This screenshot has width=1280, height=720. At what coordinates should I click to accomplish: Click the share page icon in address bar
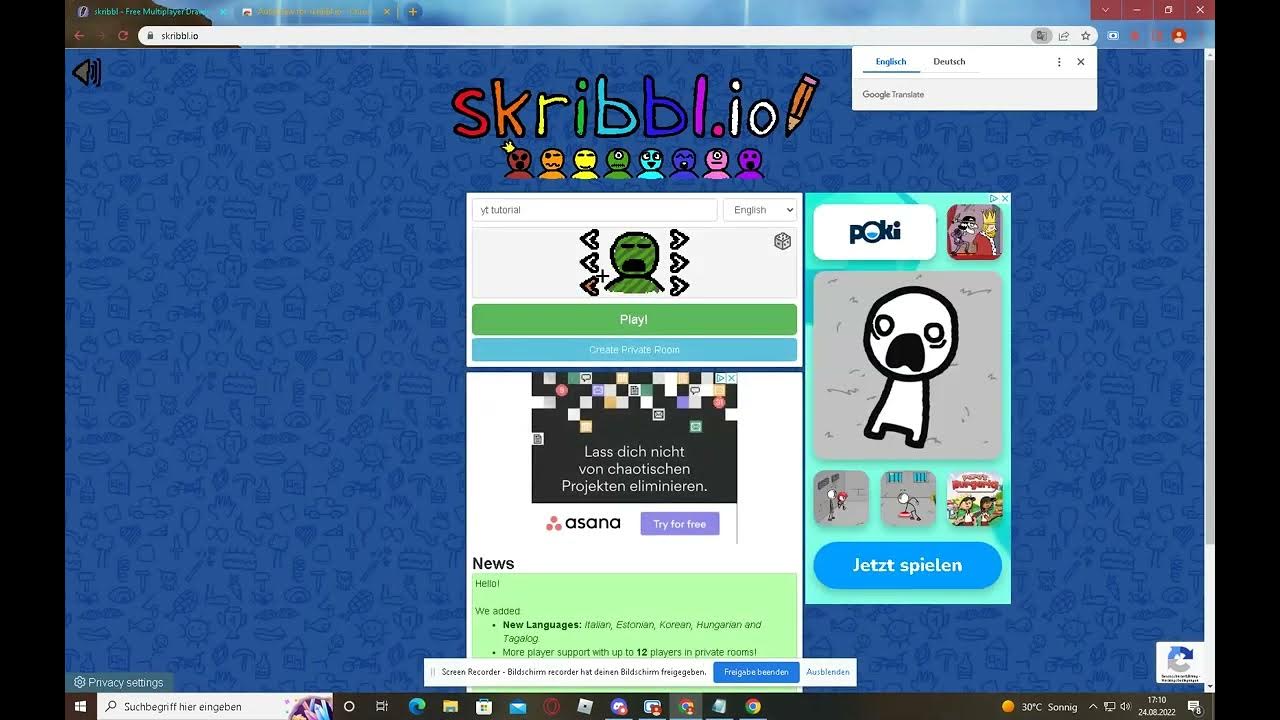1064,36
